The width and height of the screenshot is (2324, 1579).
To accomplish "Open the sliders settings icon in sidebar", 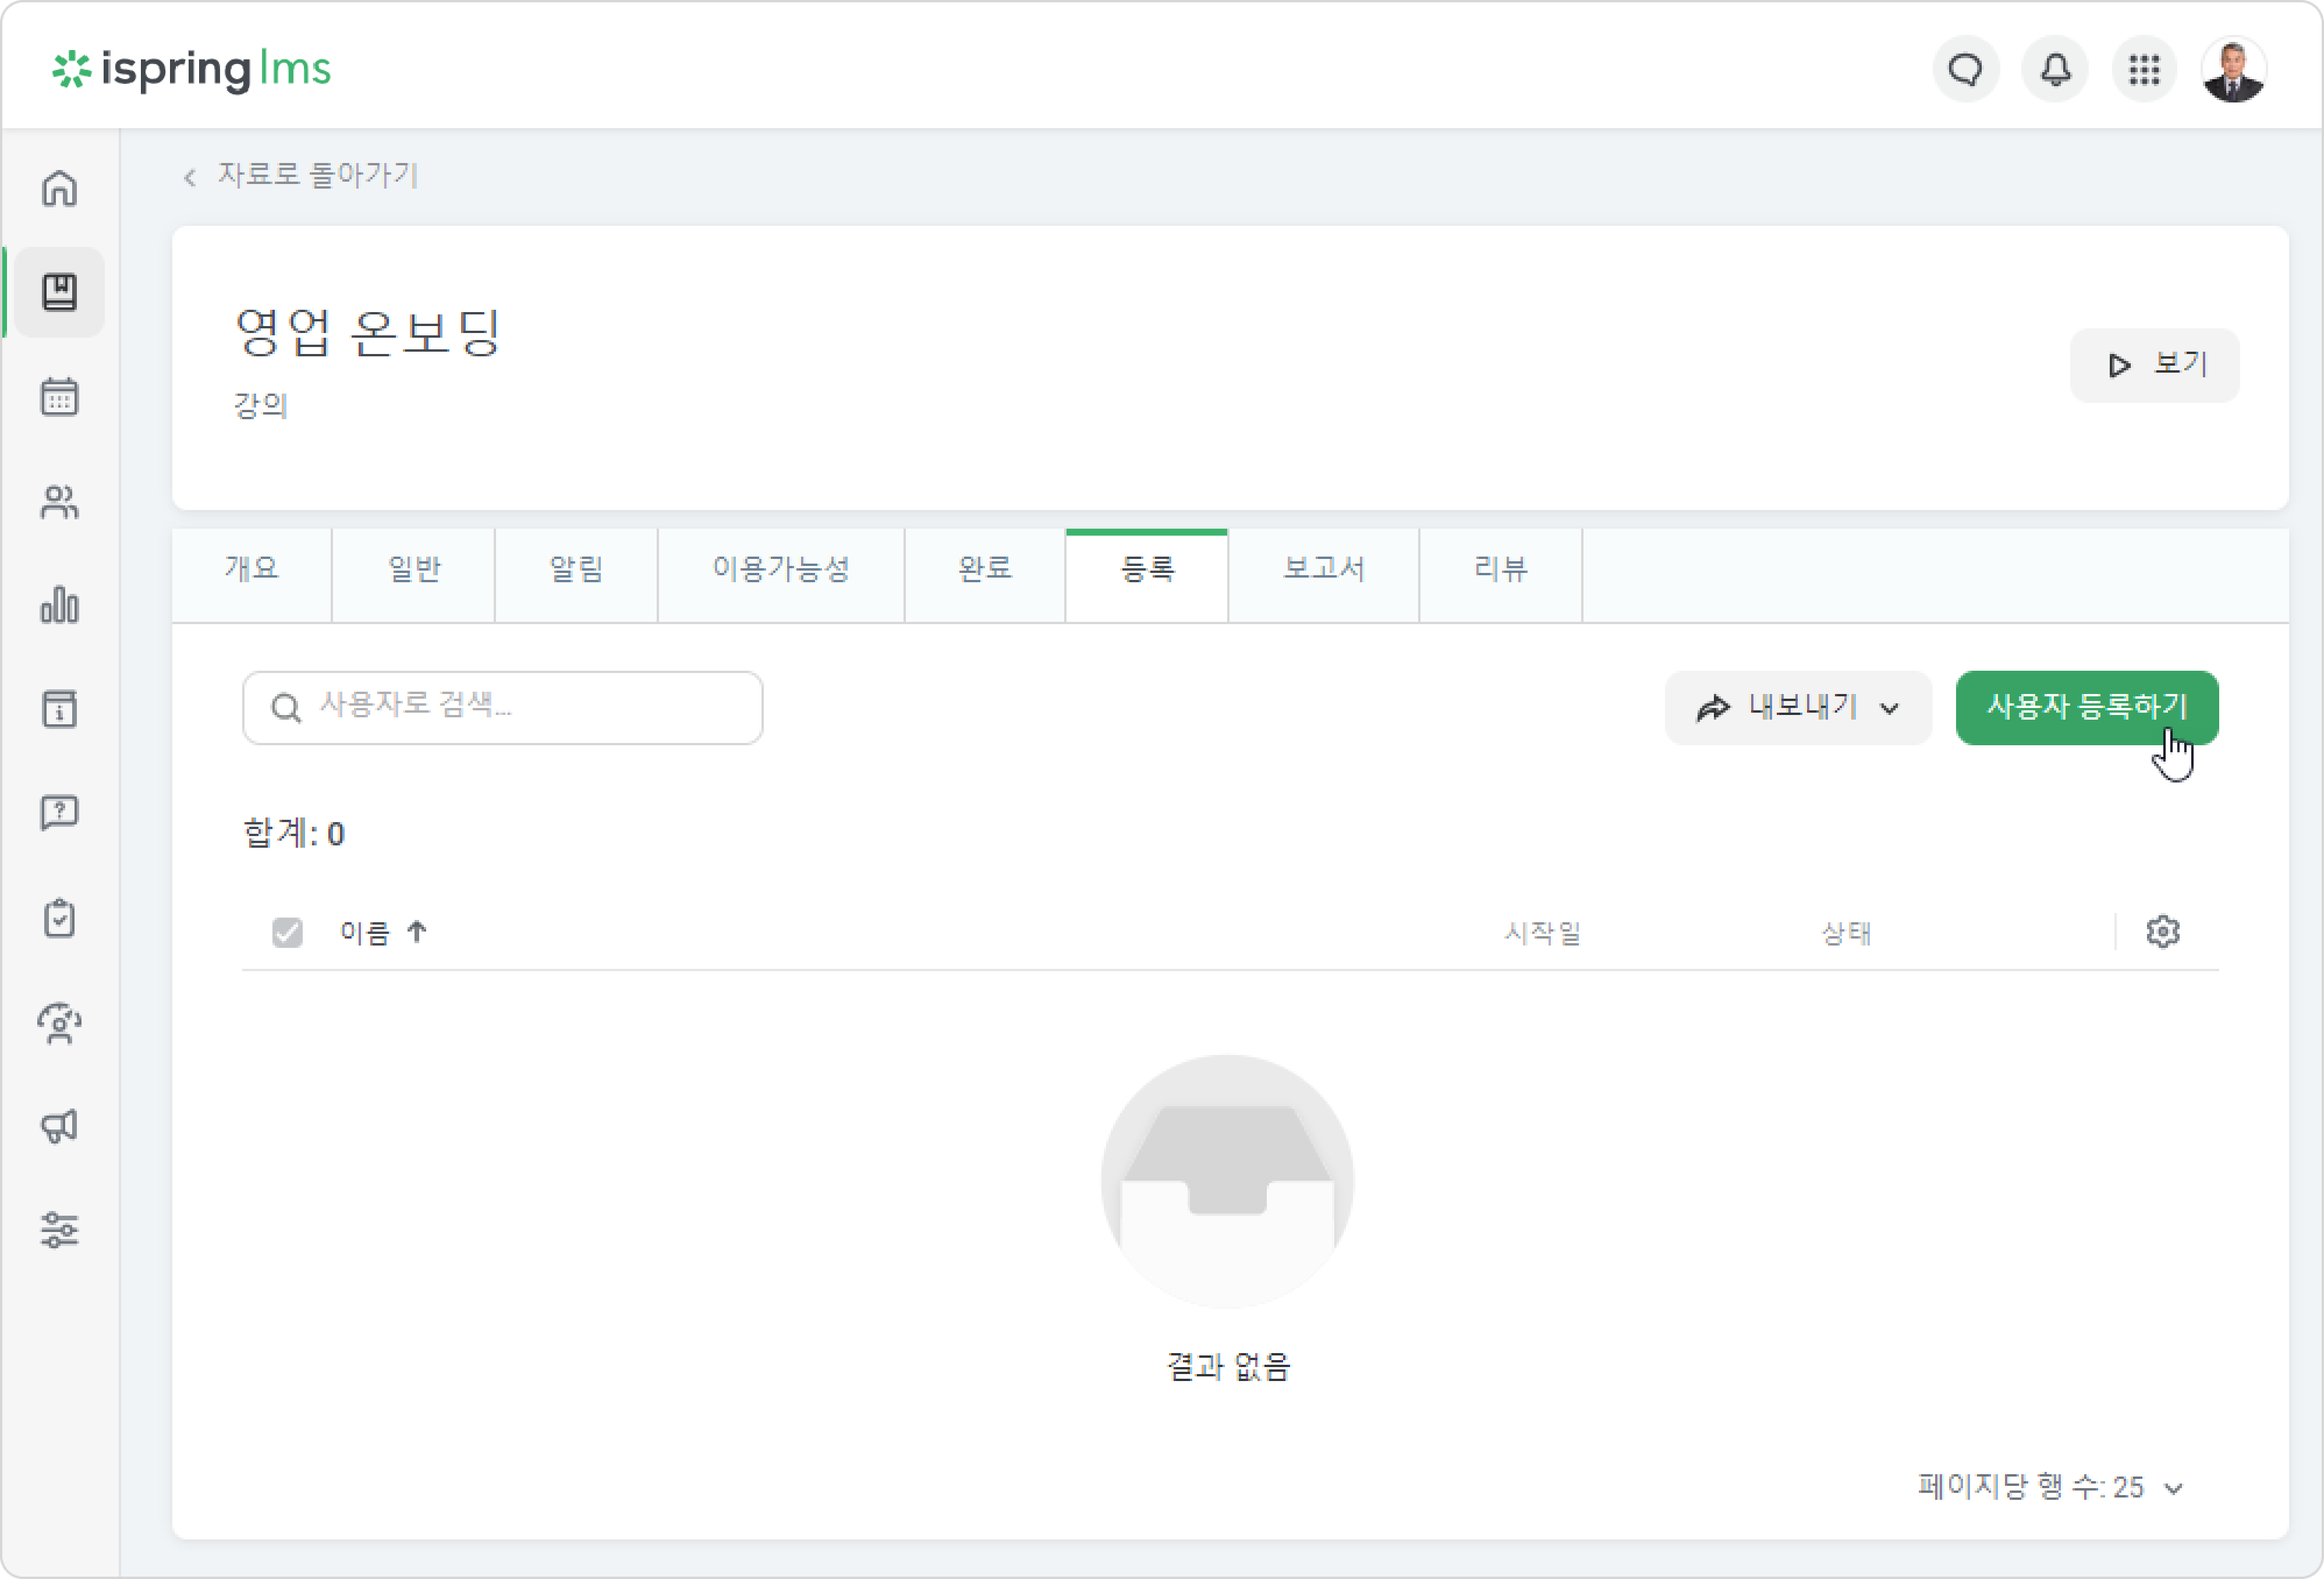I will point(60,1230).
